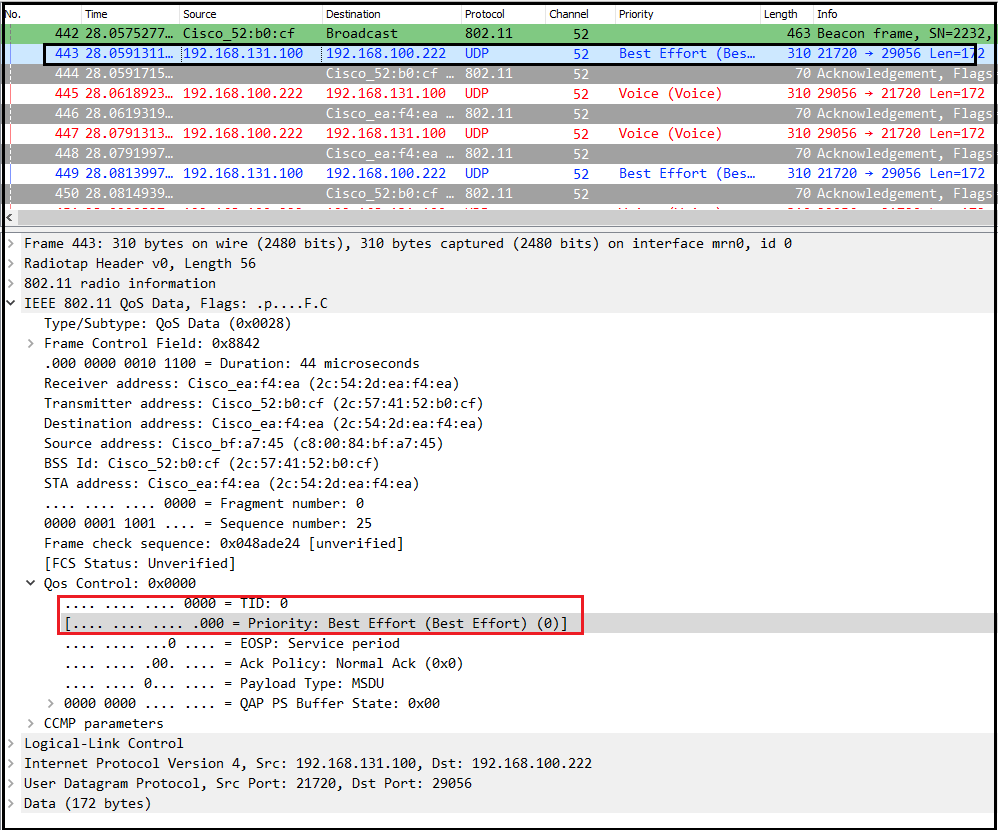Expand the User Datagram Protocol section
This screenshot has height=830, width=998.
click(x=13, y=783)
